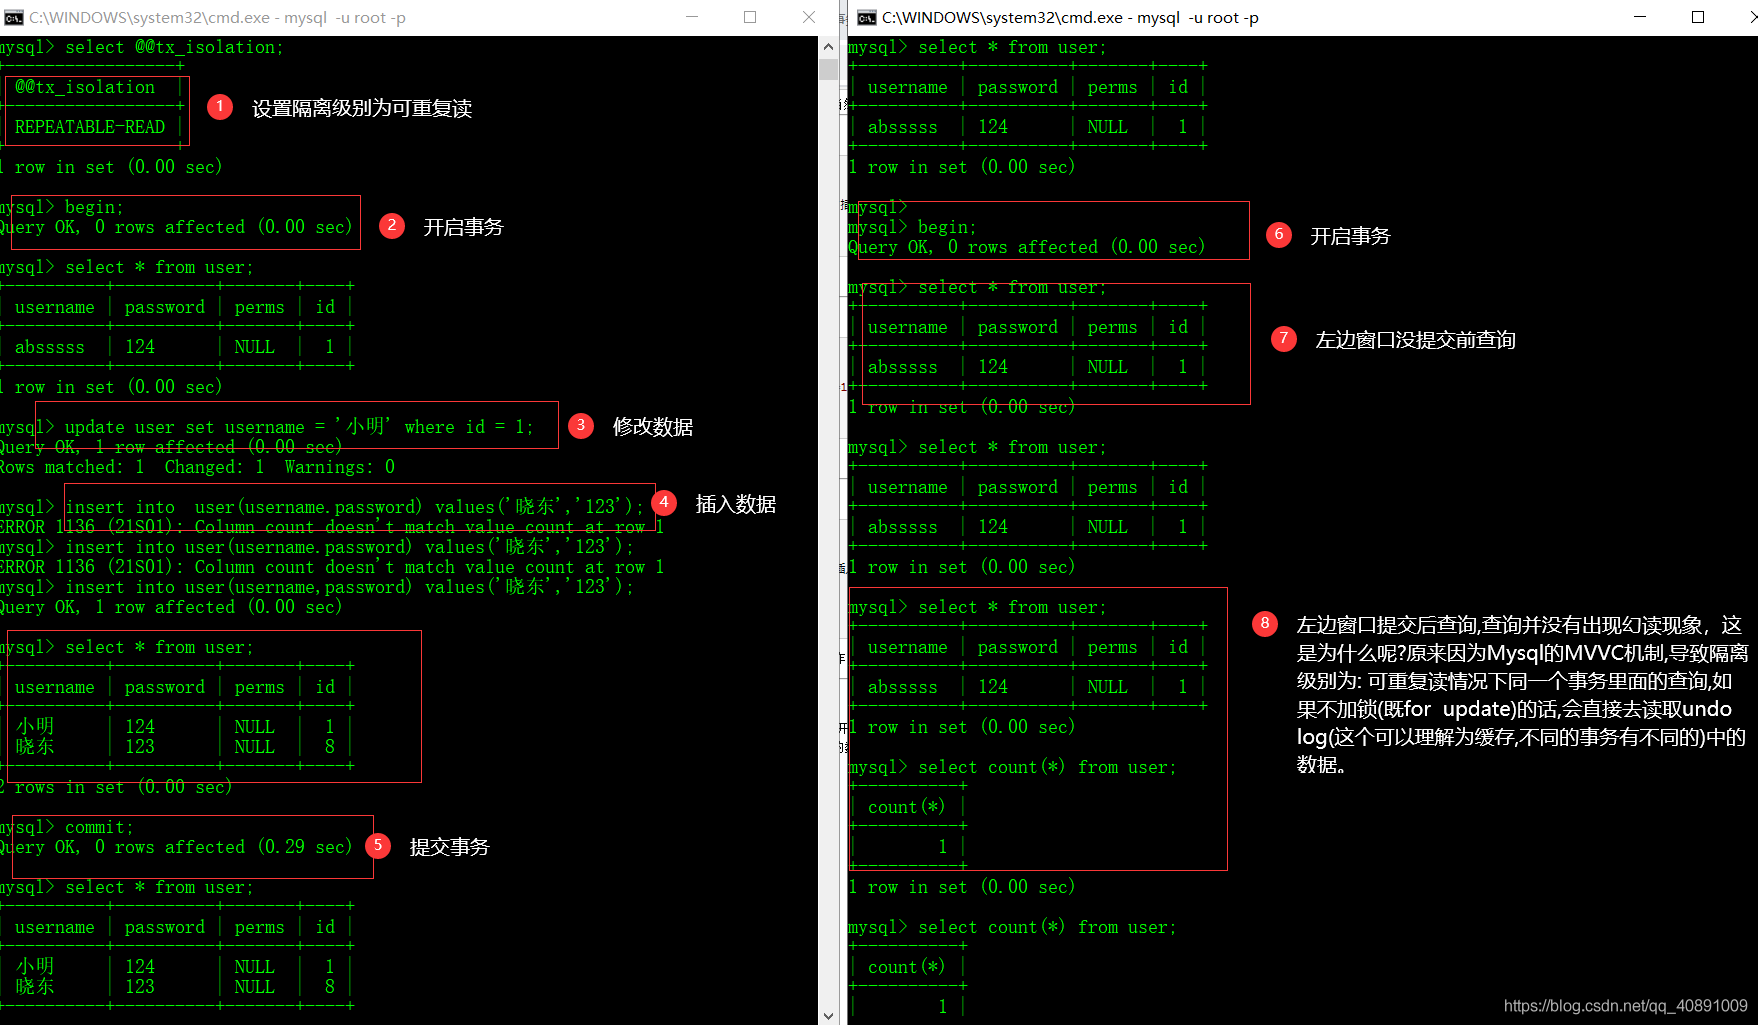Click the right window title bar text
This screenshot has height=1025, width=1758.
point(1070,18)
